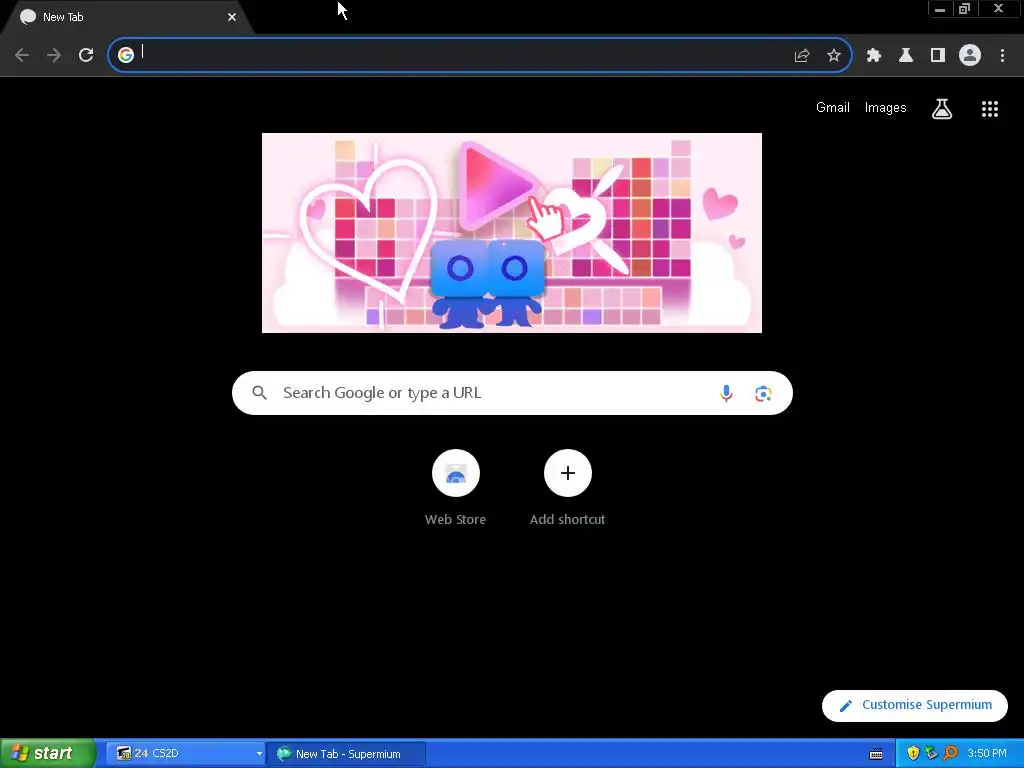Open the Google apps grid
The width and height of the screenshot is (1024, 768).
(990, 109)
